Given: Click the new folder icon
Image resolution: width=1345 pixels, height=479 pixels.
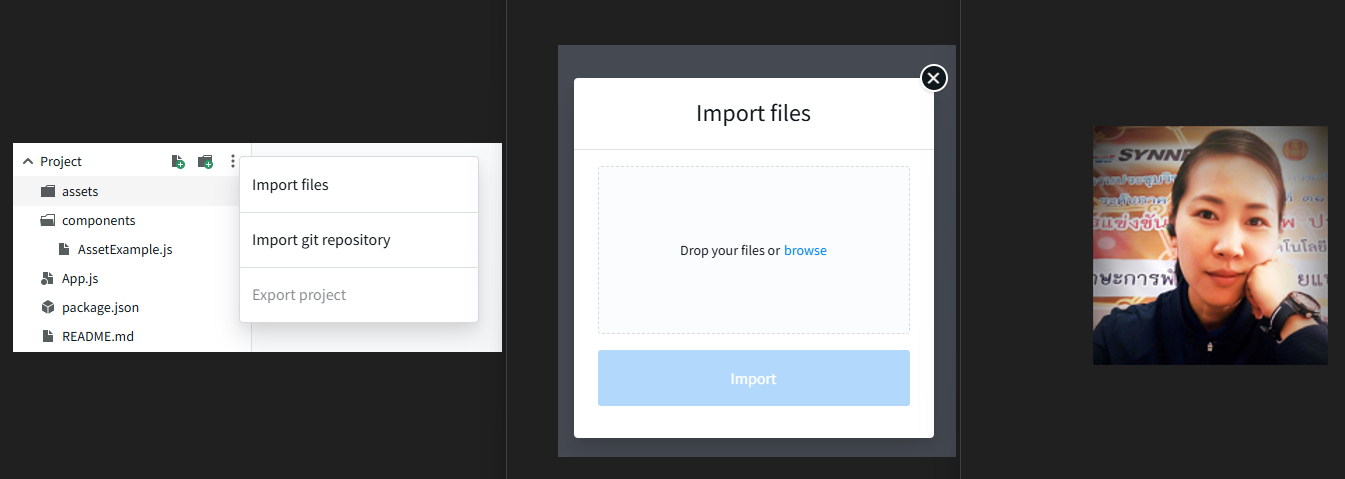Looking at the screenshot, I should pos(205,161).
